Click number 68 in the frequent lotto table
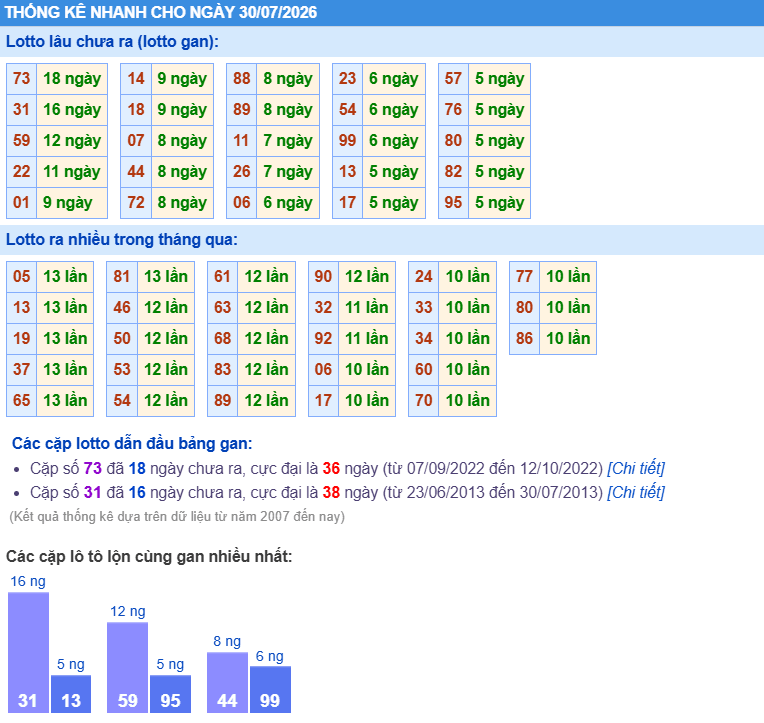The image size is (764, 723). 223,339
